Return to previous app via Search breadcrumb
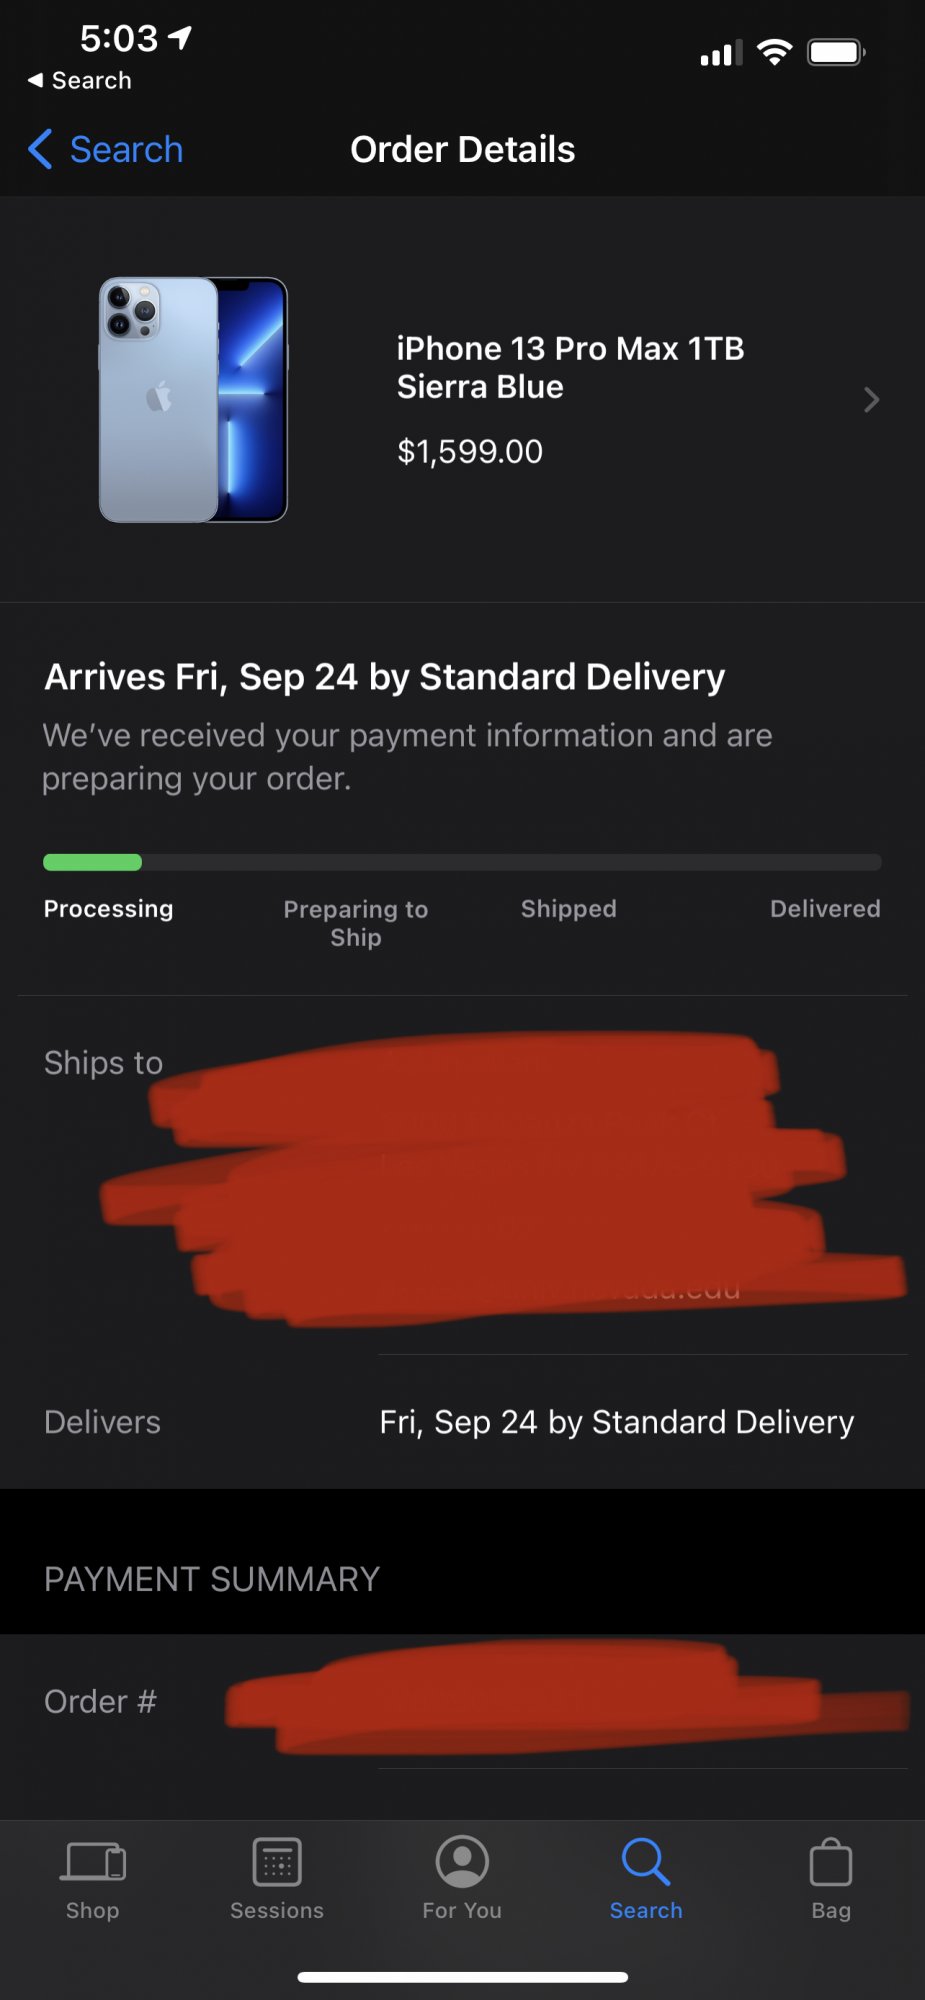 coord(79,80)
